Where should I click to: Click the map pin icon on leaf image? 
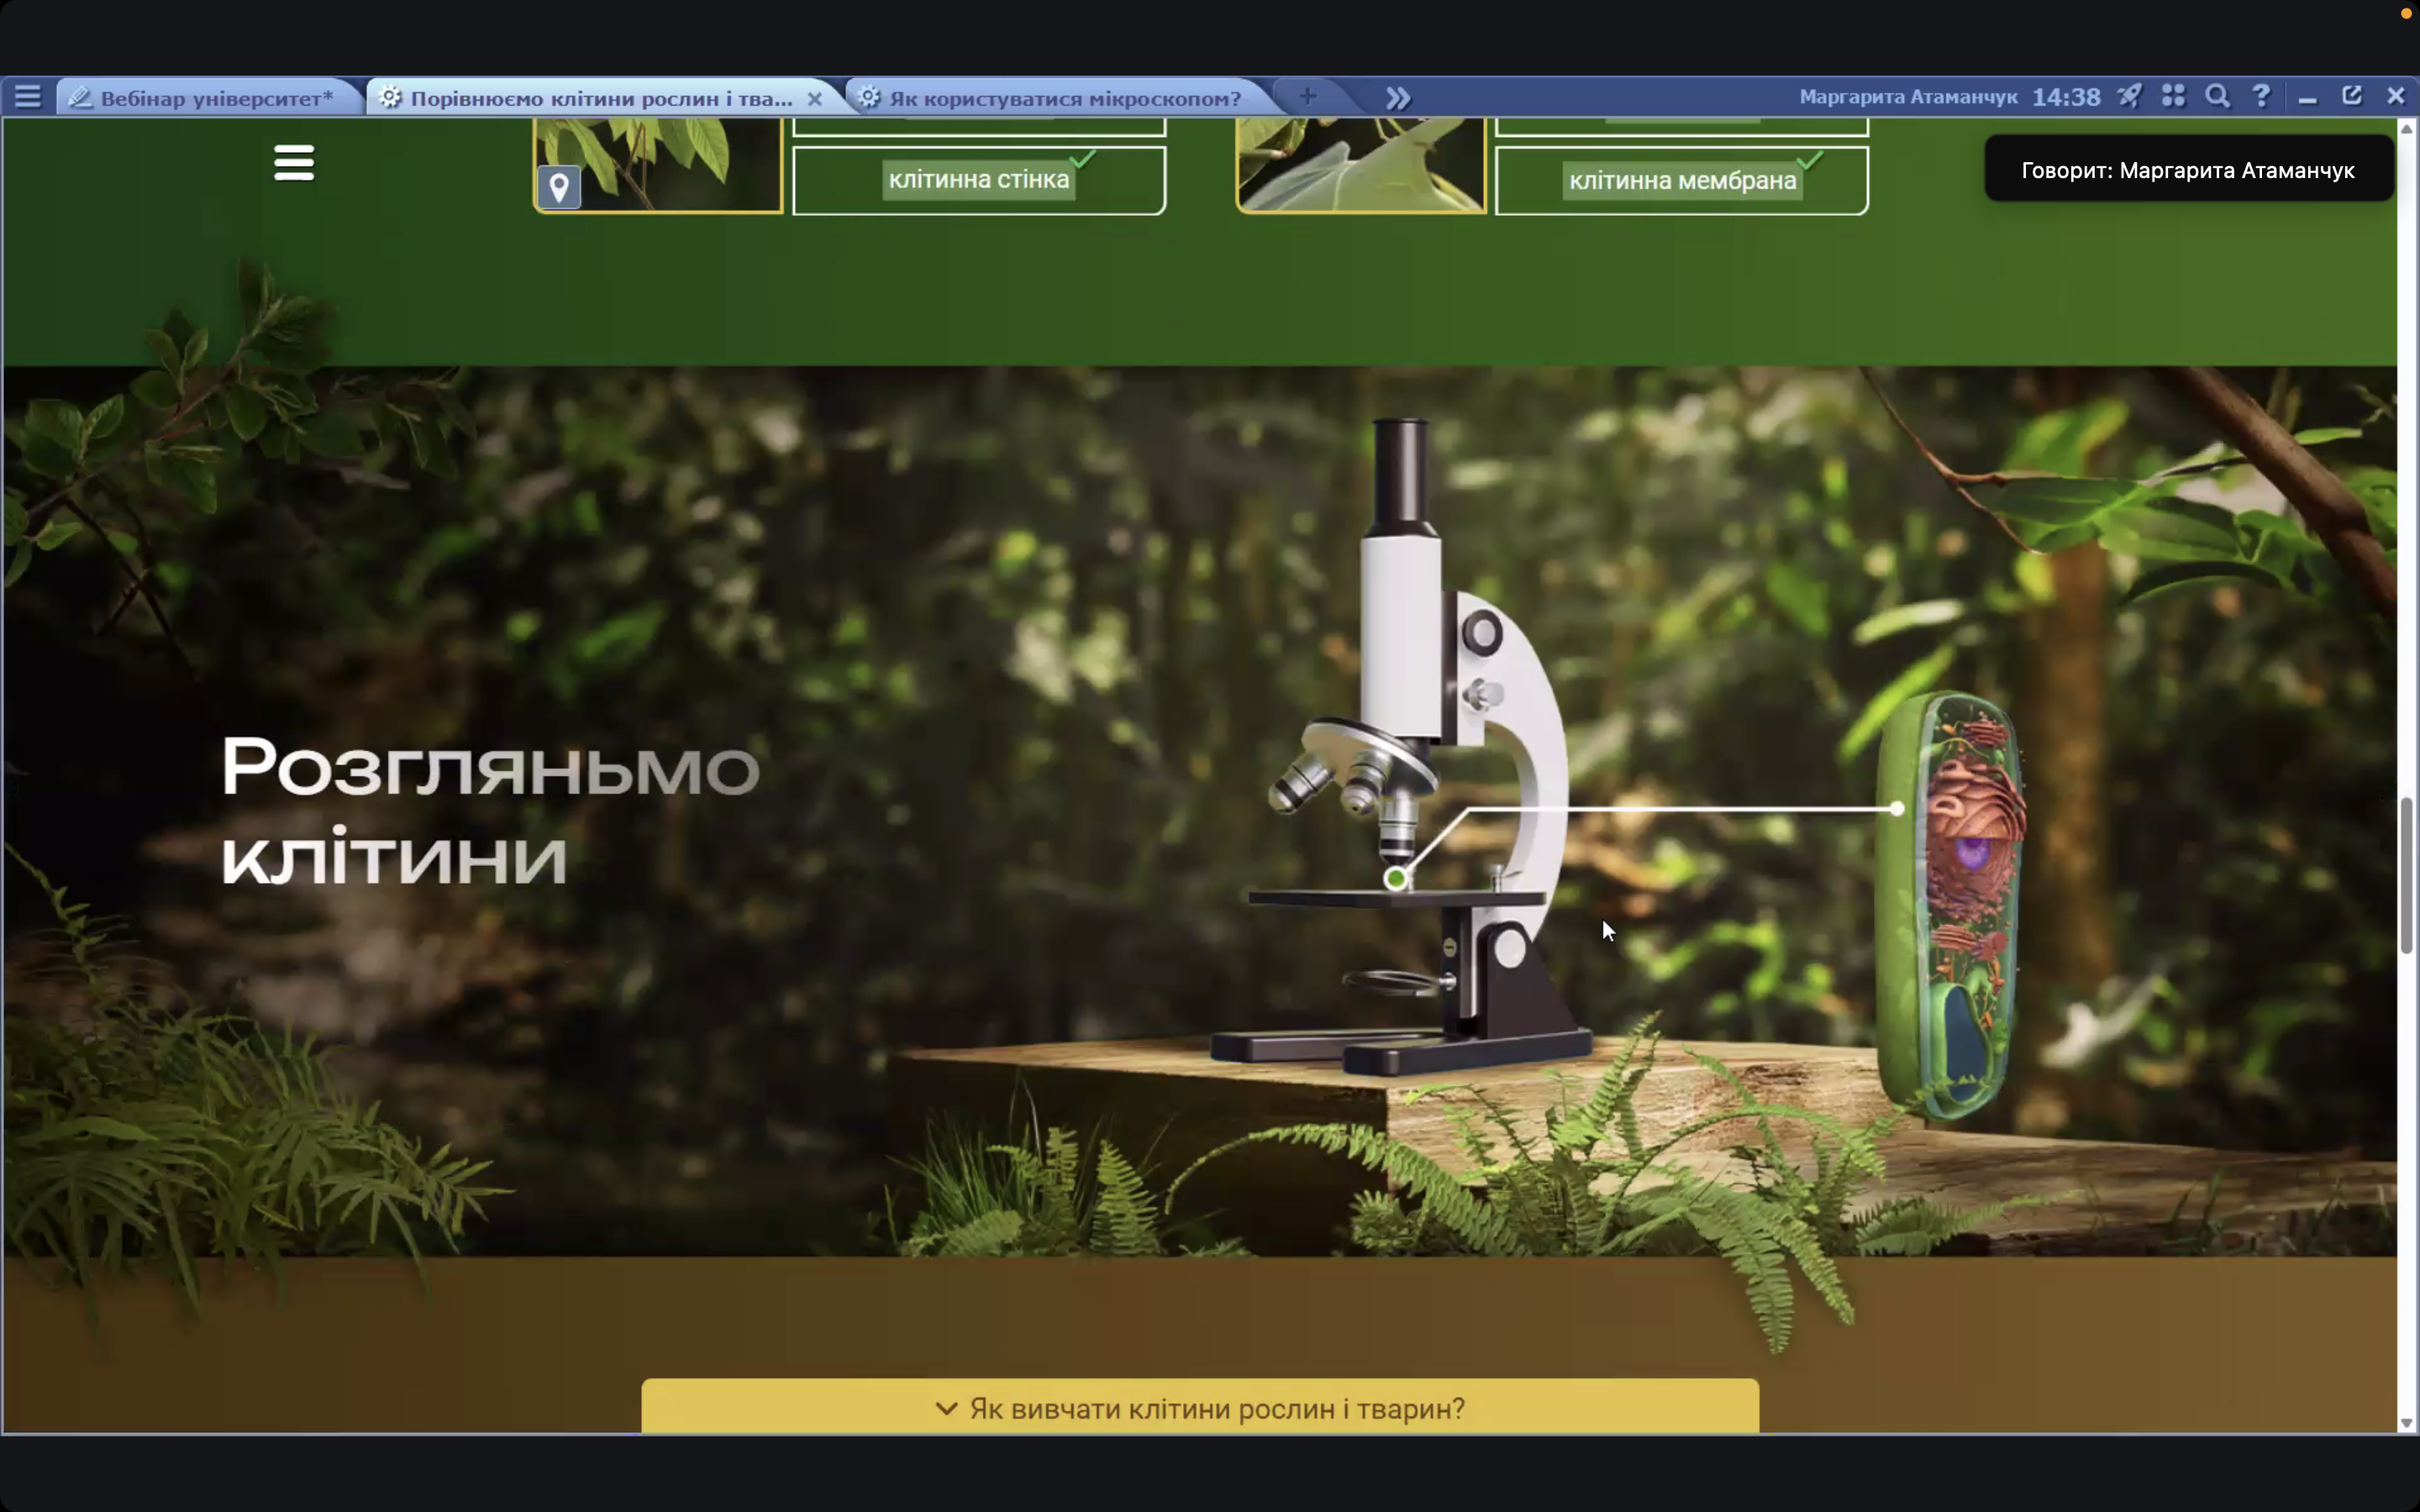(559, 186)
